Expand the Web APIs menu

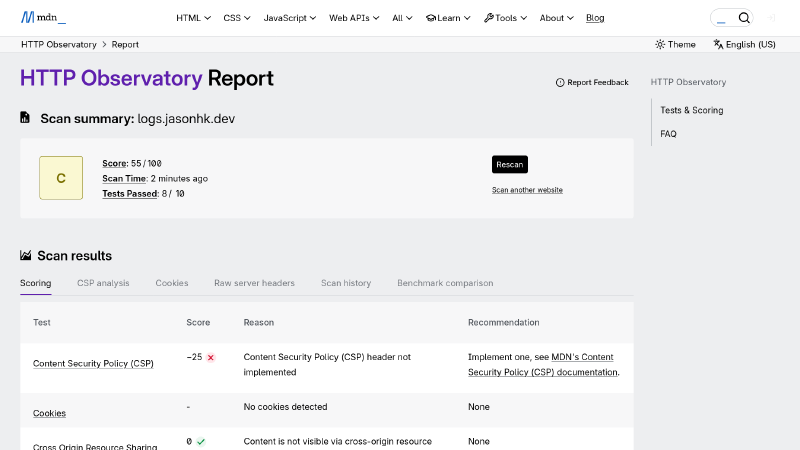(x=355, y=18)
